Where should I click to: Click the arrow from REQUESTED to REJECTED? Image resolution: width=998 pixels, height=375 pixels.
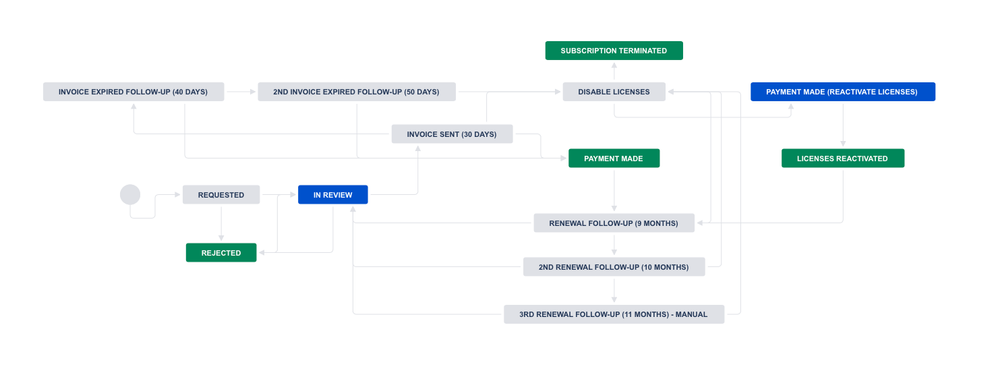pyautogui.click(x=221, y=223)
